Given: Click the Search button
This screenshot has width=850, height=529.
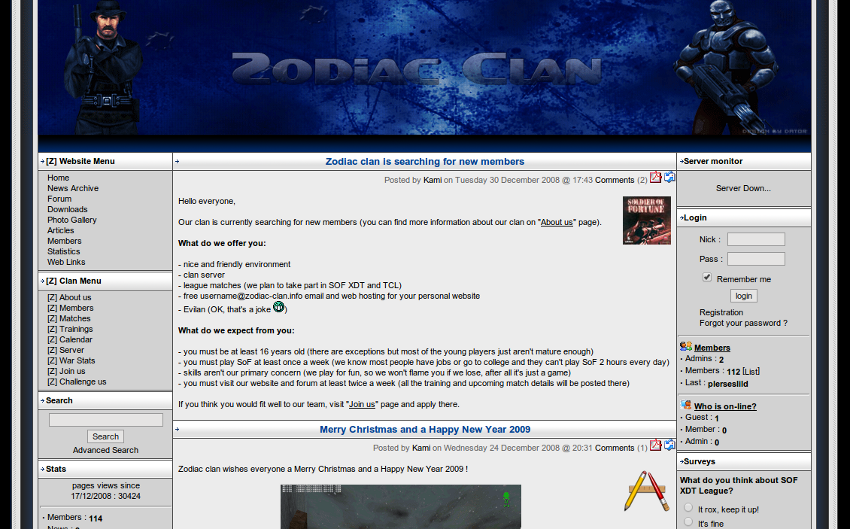Looking at the screenshot, I should (105, 436).
